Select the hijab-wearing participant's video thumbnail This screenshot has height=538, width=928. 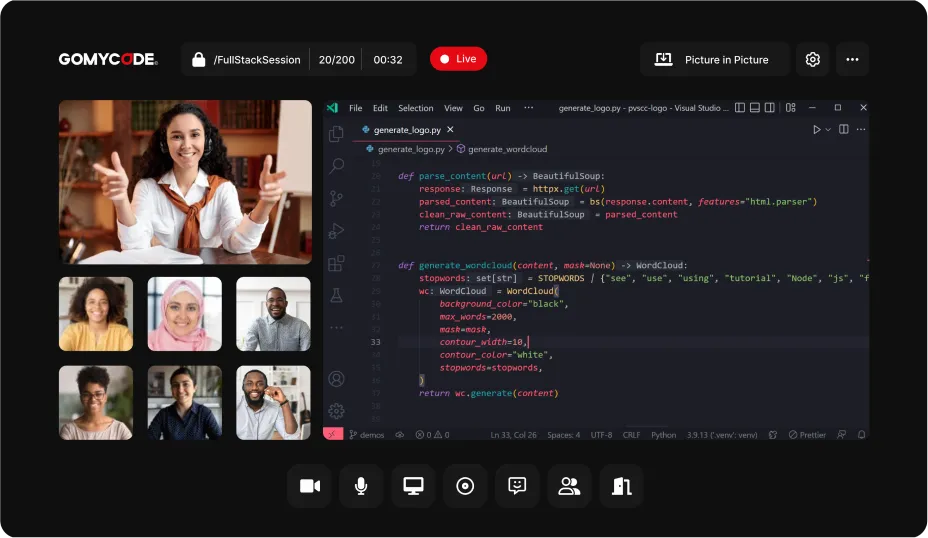(185, 314)
